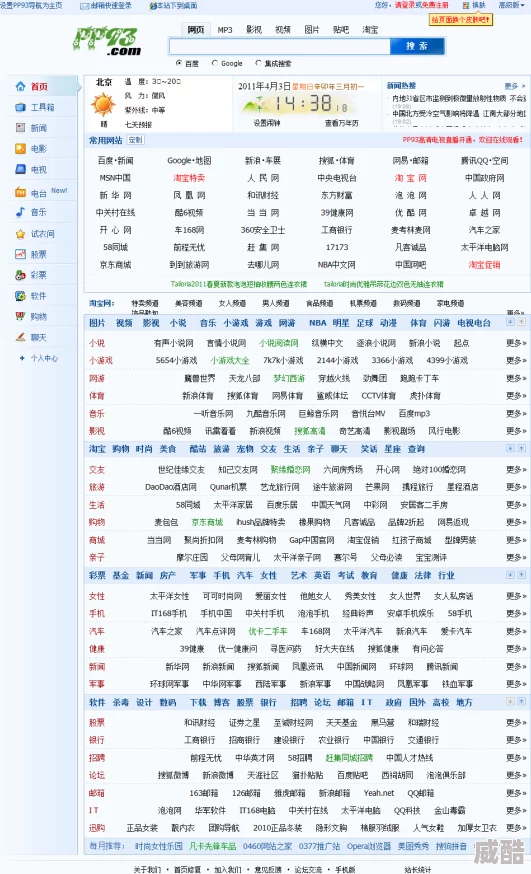Open the 百度·新闻 site link
Image resolution: width=531 pixels, height=874 pixels.
click(x=115, y=161)
